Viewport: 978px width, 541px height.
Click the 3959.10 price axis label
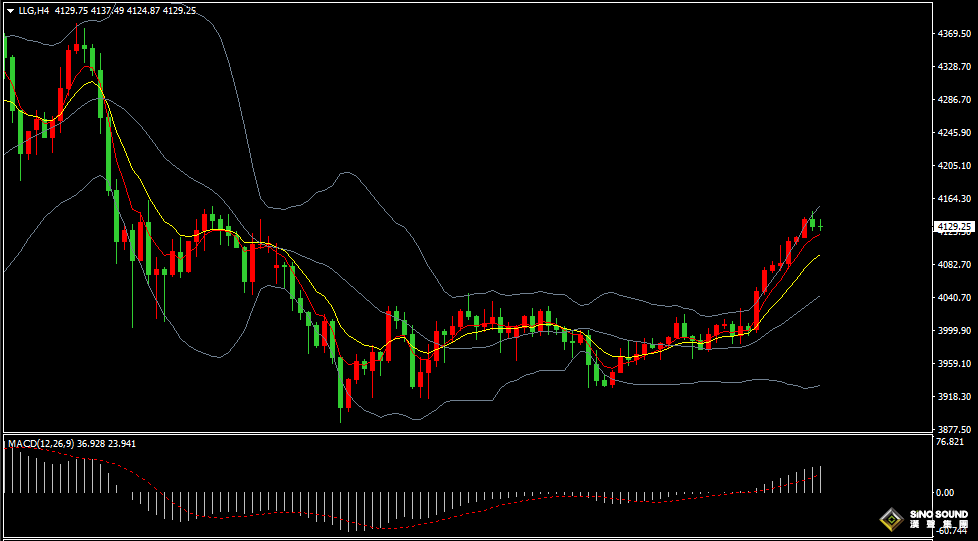[x=954, y=364]
